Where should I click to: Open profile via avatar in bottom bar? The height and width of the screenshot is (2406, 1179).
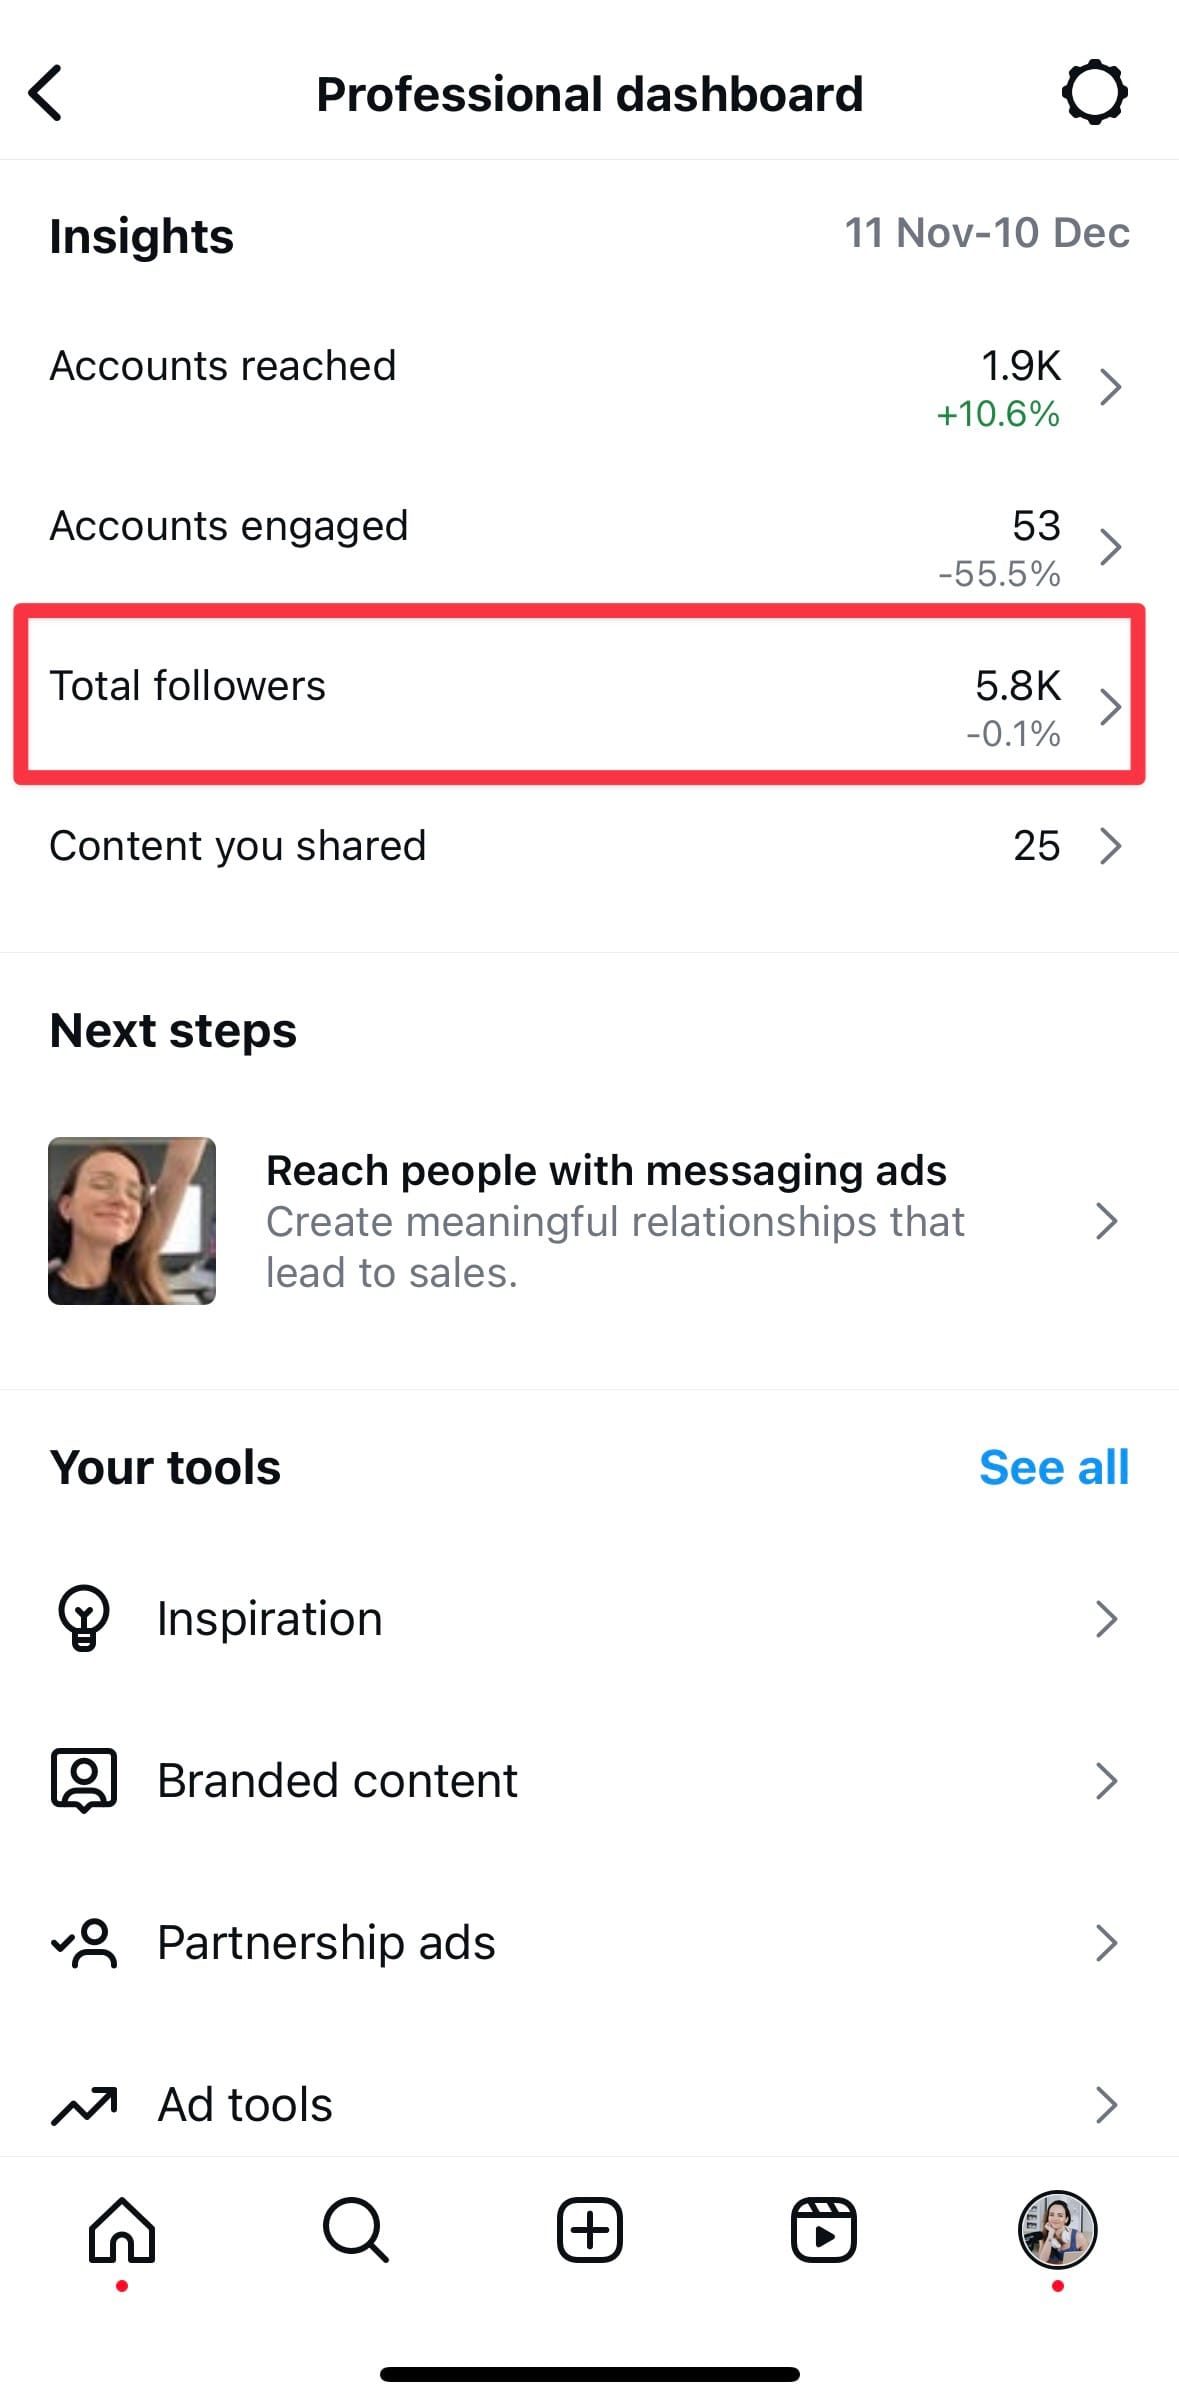pyautogui.click(x=1057, y=2229)
